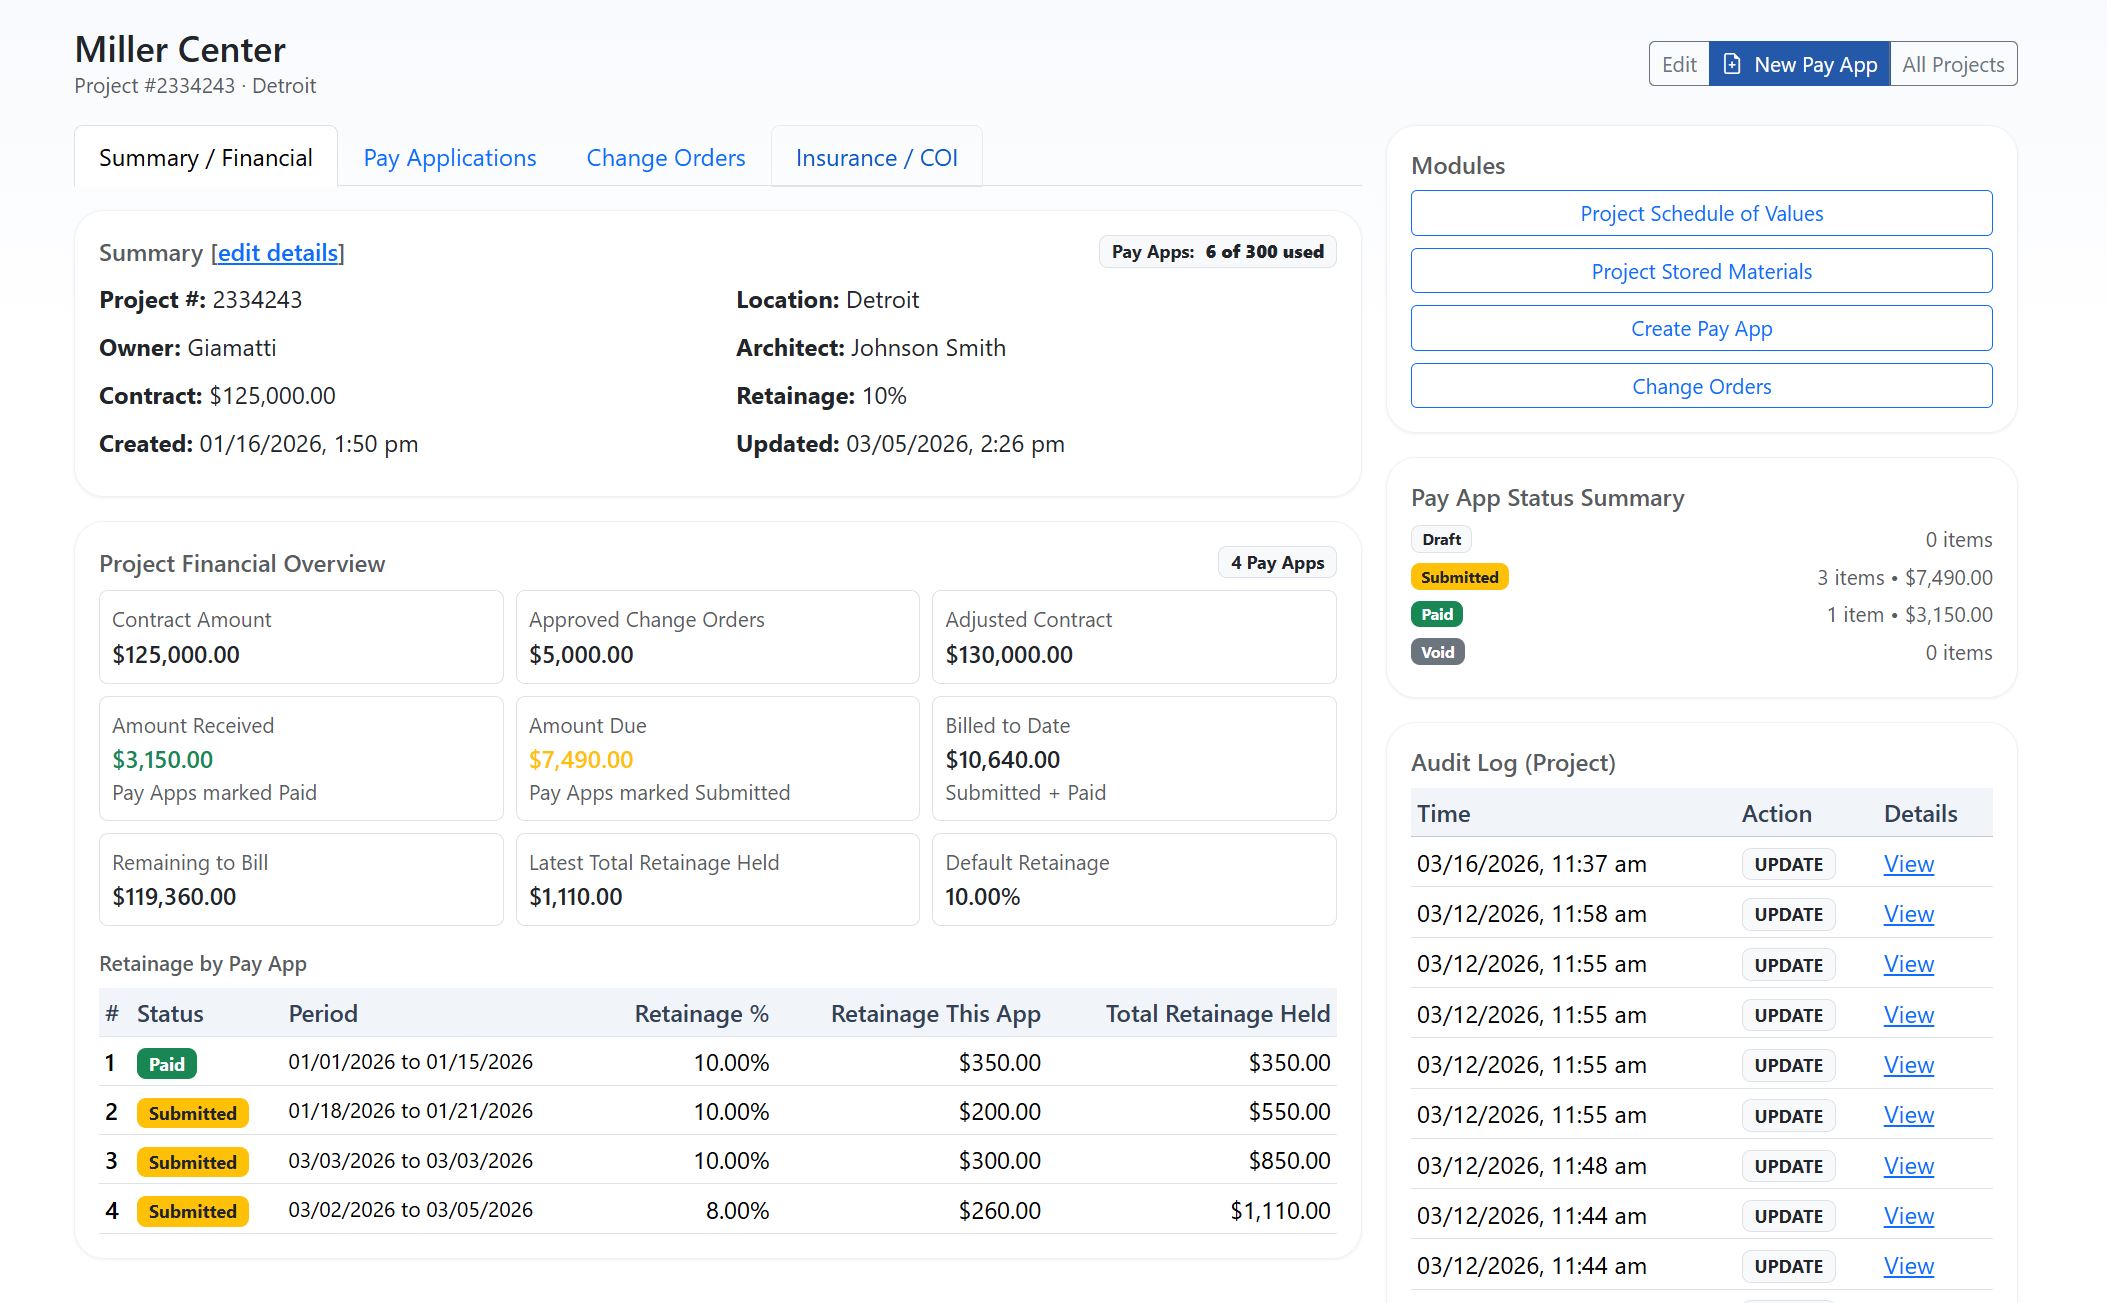
Task: Open the Change Orders tab
Action: tap(665, 157)
